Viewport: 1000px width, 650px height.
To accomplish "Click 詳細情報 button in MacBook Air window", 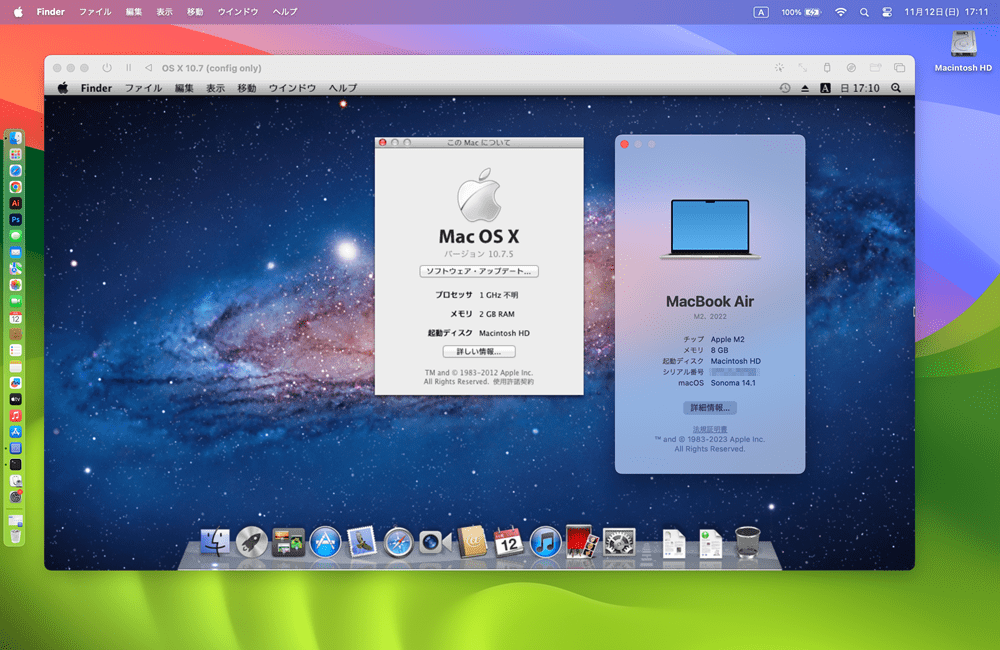I will [x=709, y=408].
